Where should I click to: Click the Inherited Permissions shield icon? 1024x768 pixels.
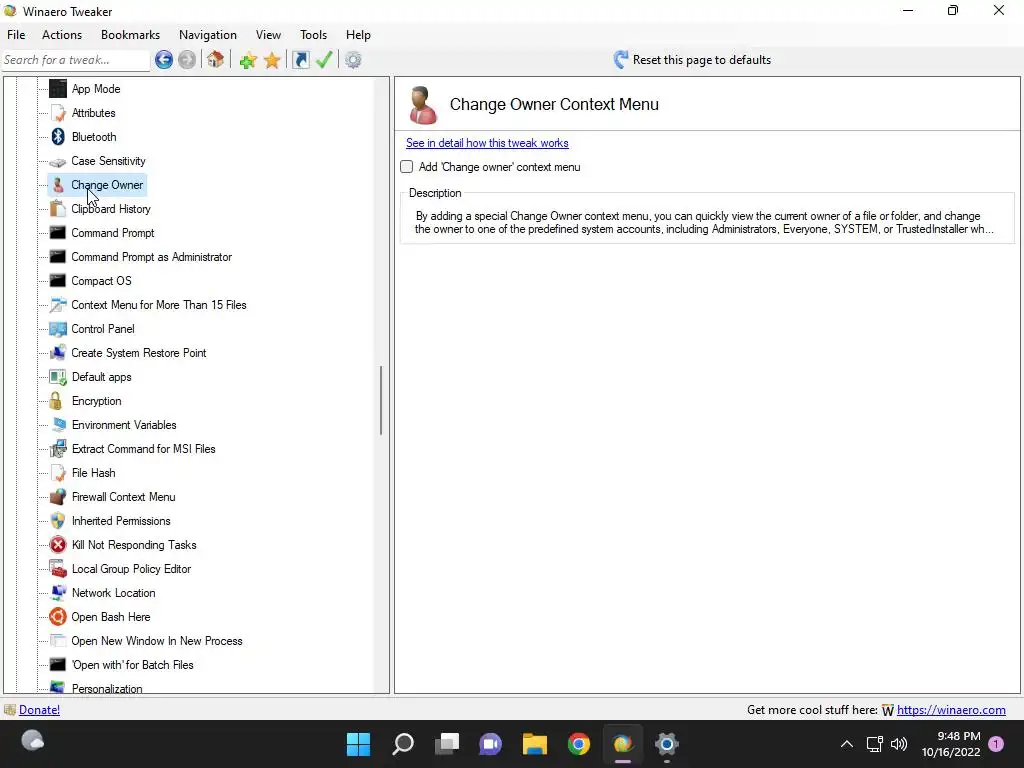58,520
